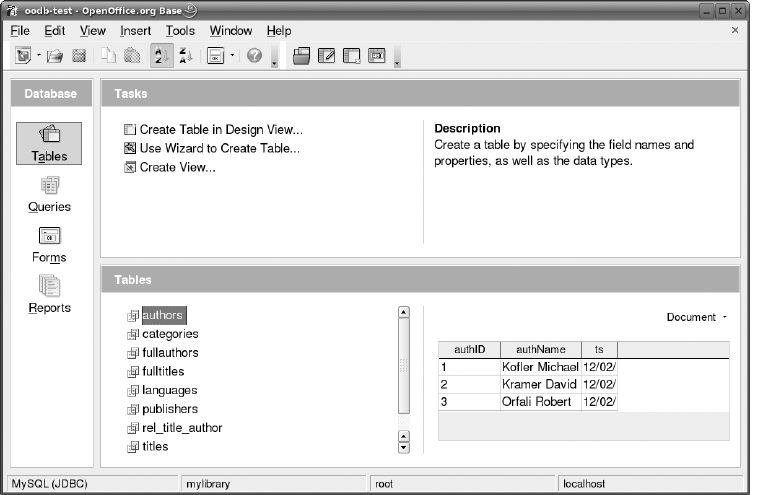Click the Open folder toolbar icon
Screen dimensions: 765x495
click(55, 56)
